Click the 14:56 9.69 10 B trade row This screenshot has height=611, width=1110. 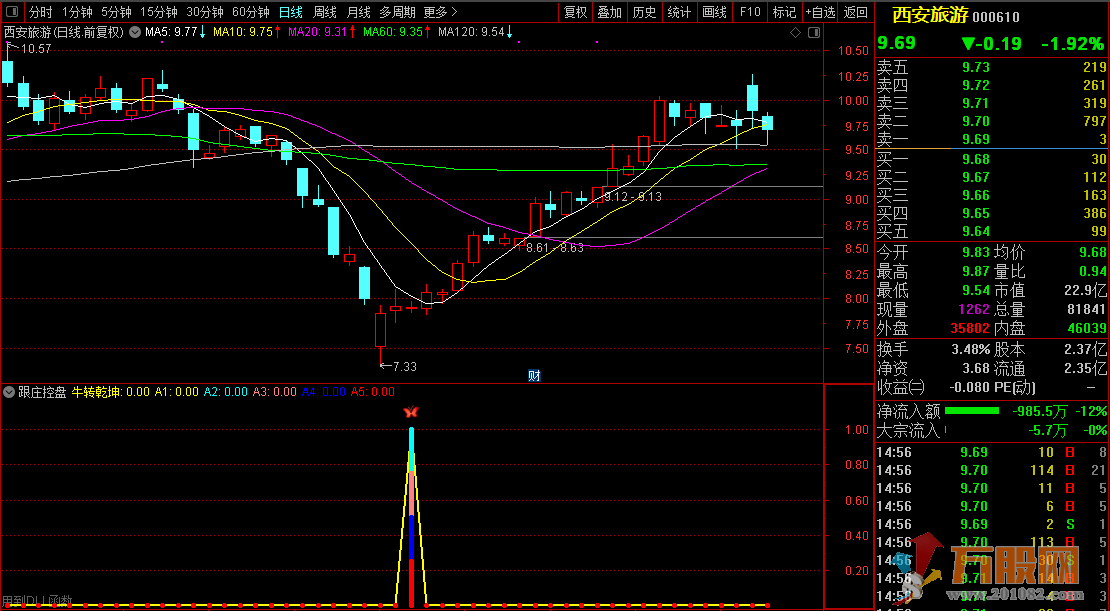click(x=991, y=452)
